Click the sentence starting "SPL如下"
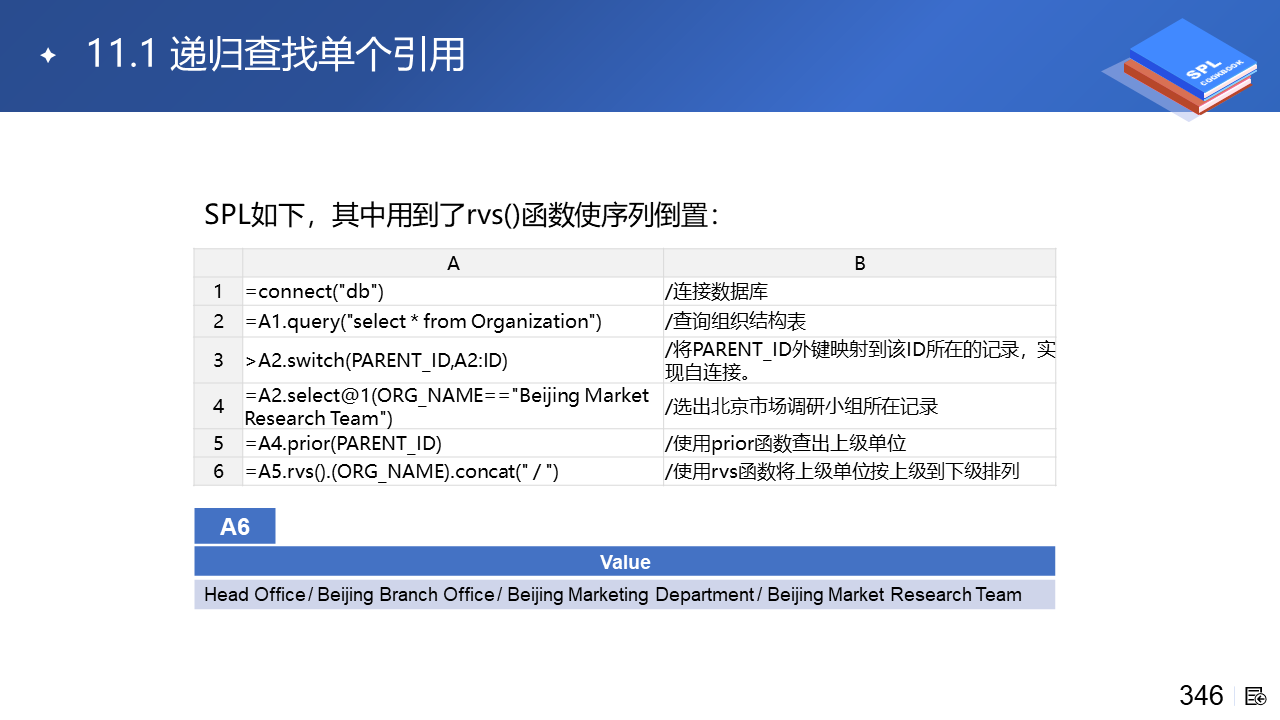The width and height of the screenshot is (1280, 720). (462, 215)
